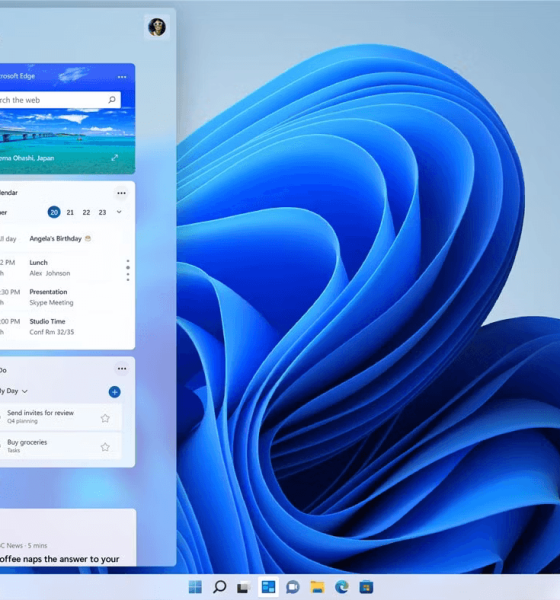Open the 'Buy groceries' task
The image size is (560, 600).
[x=60, y=446]
